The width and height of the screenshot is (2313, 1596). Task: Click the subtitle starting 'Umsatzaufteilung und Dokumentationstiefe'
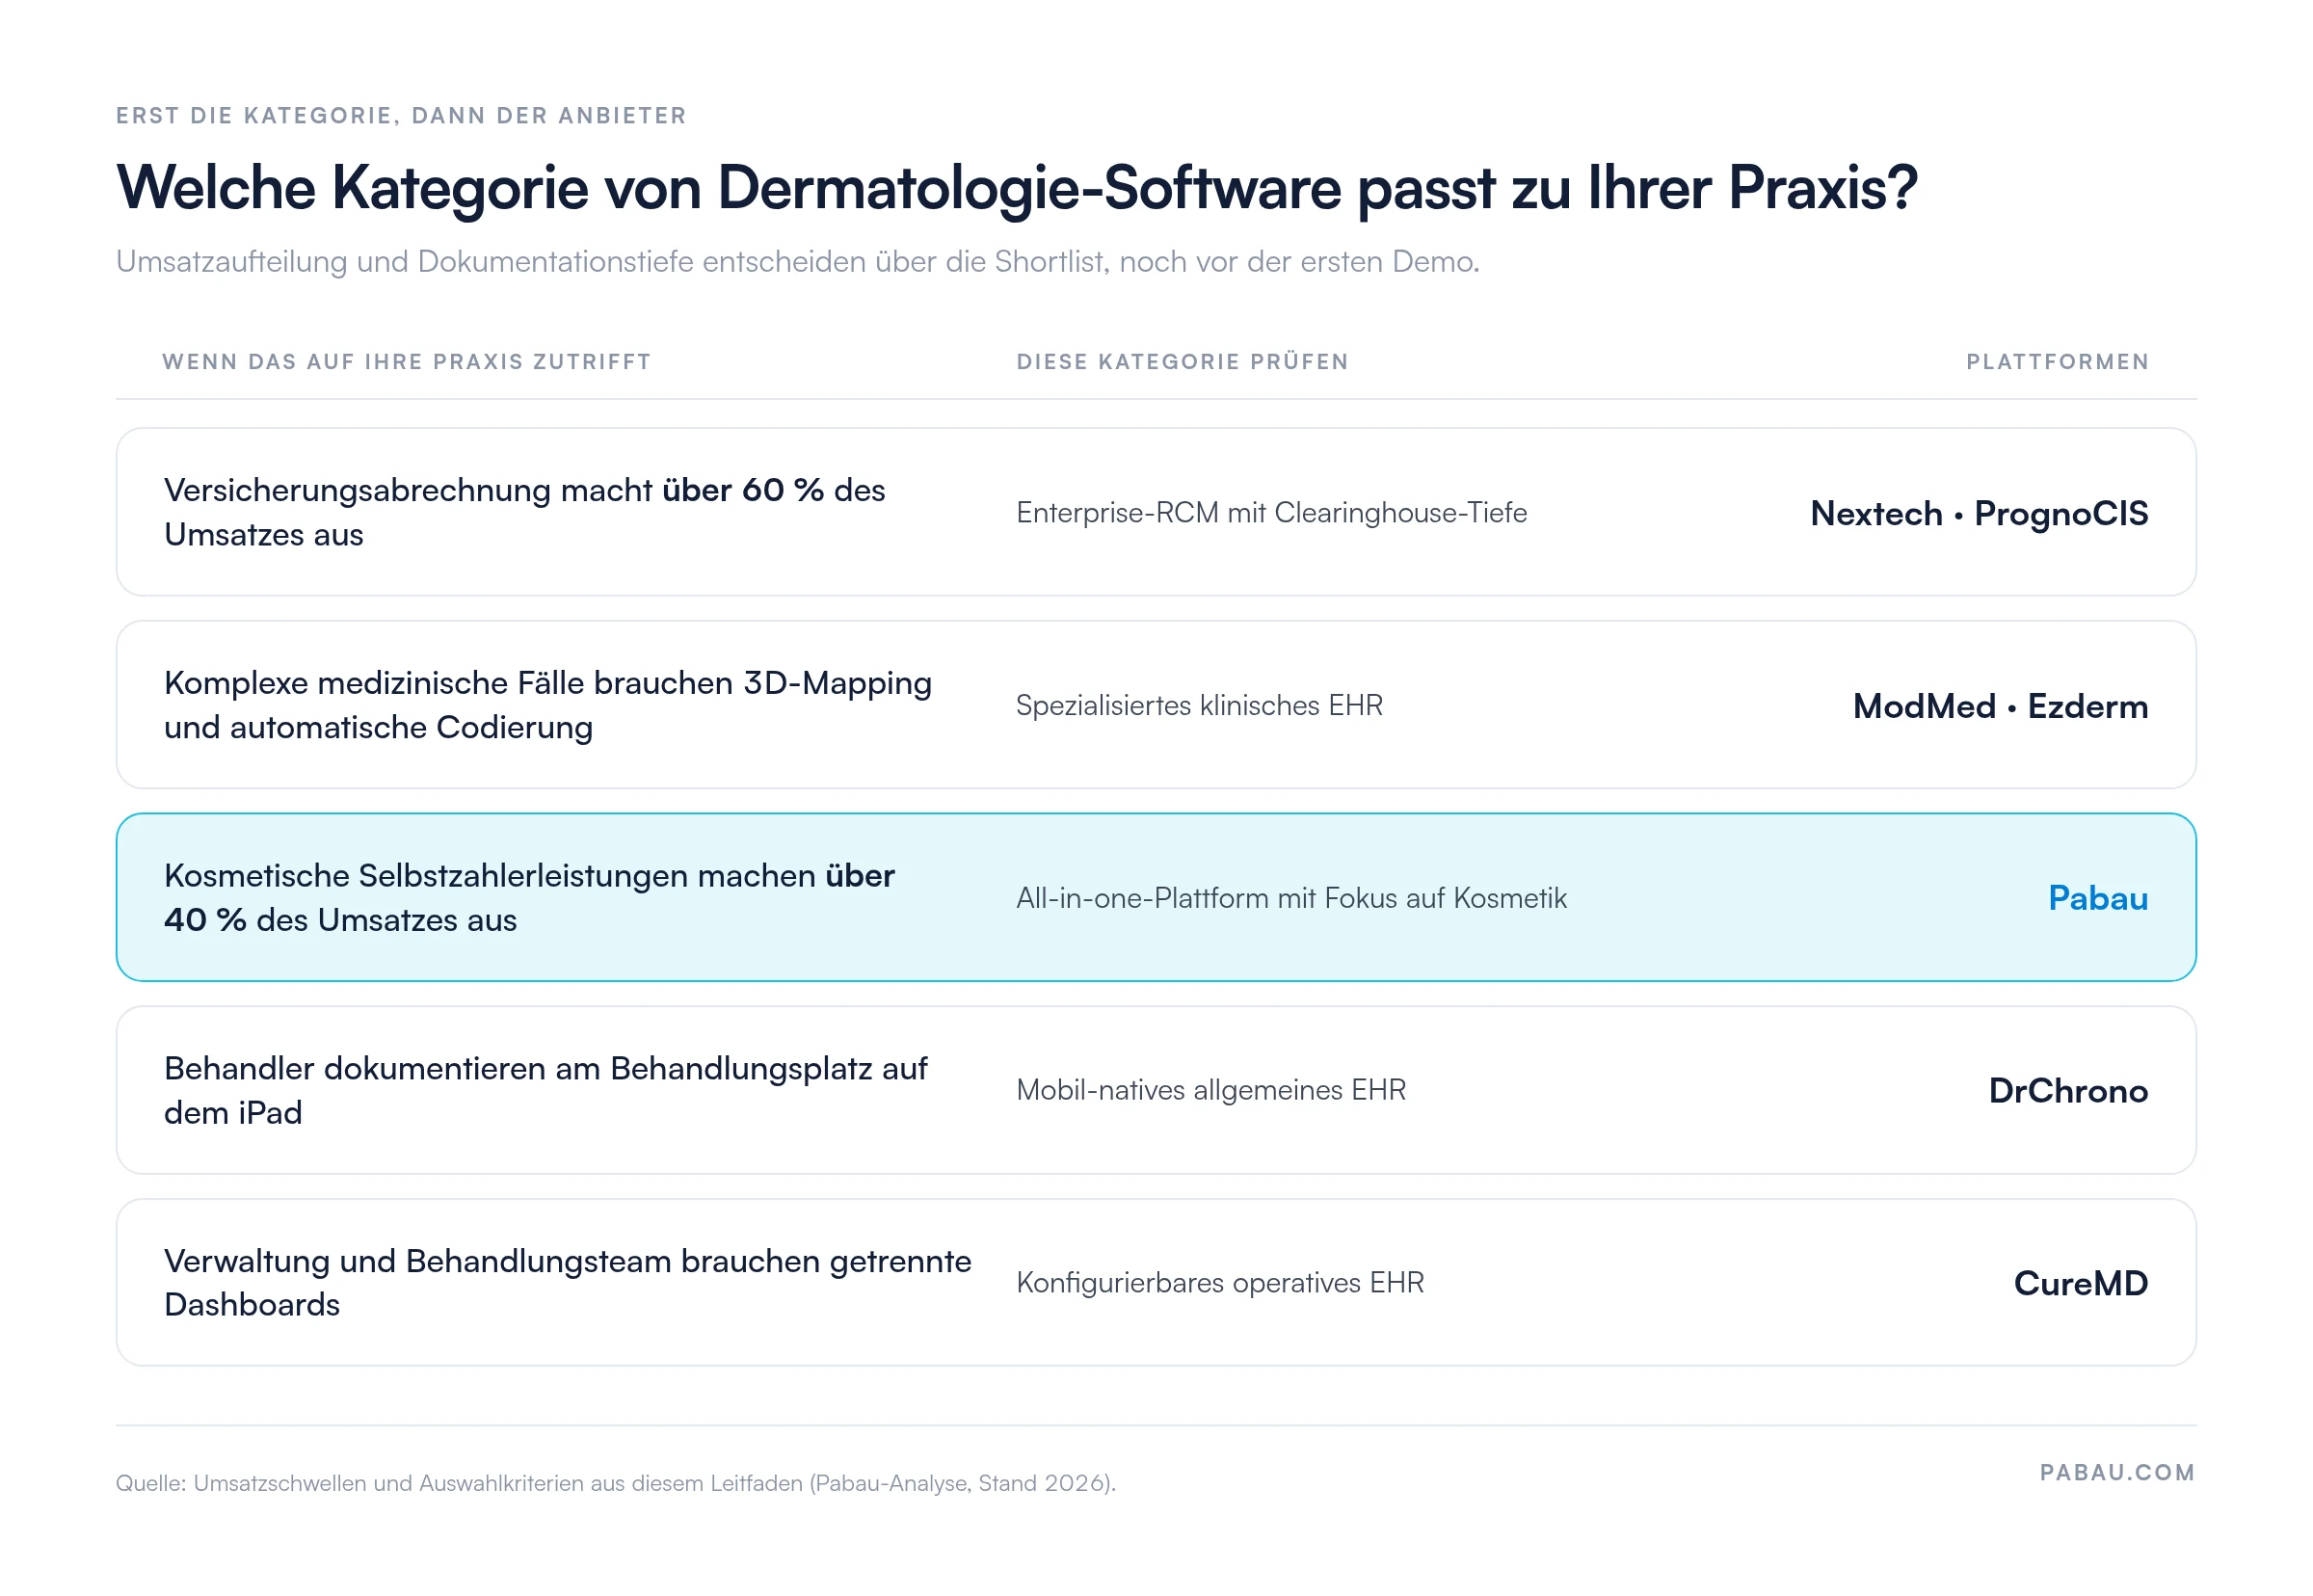[797, 261]
